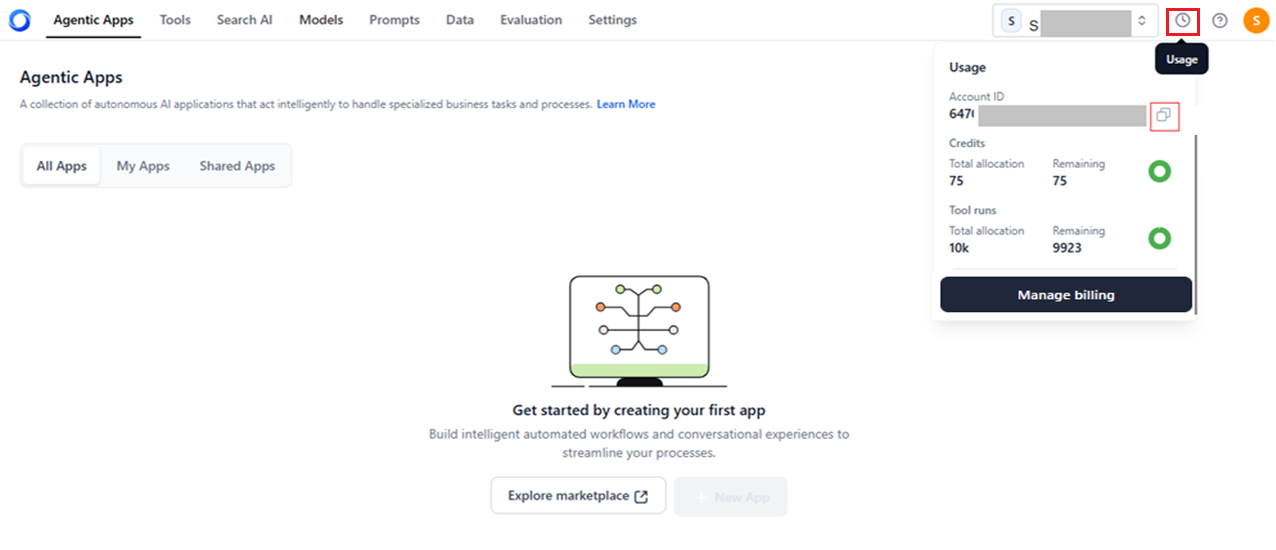The image size is (1276, 550).
Task: Select the Shared Apps tab
Action: click(x=237, y=166)
